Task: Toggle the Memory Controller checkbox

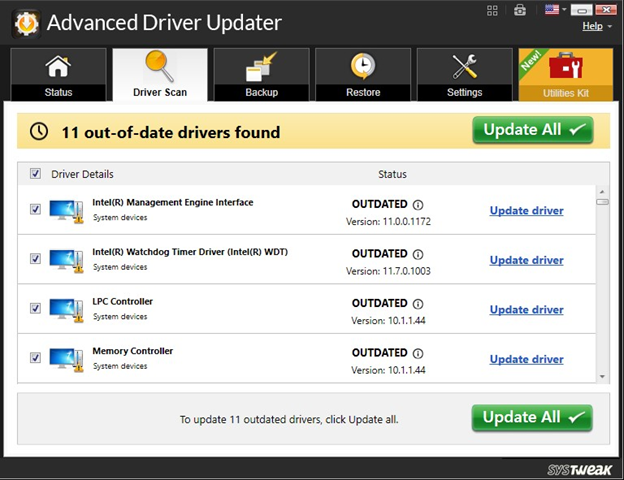Action: pos(36,357)
